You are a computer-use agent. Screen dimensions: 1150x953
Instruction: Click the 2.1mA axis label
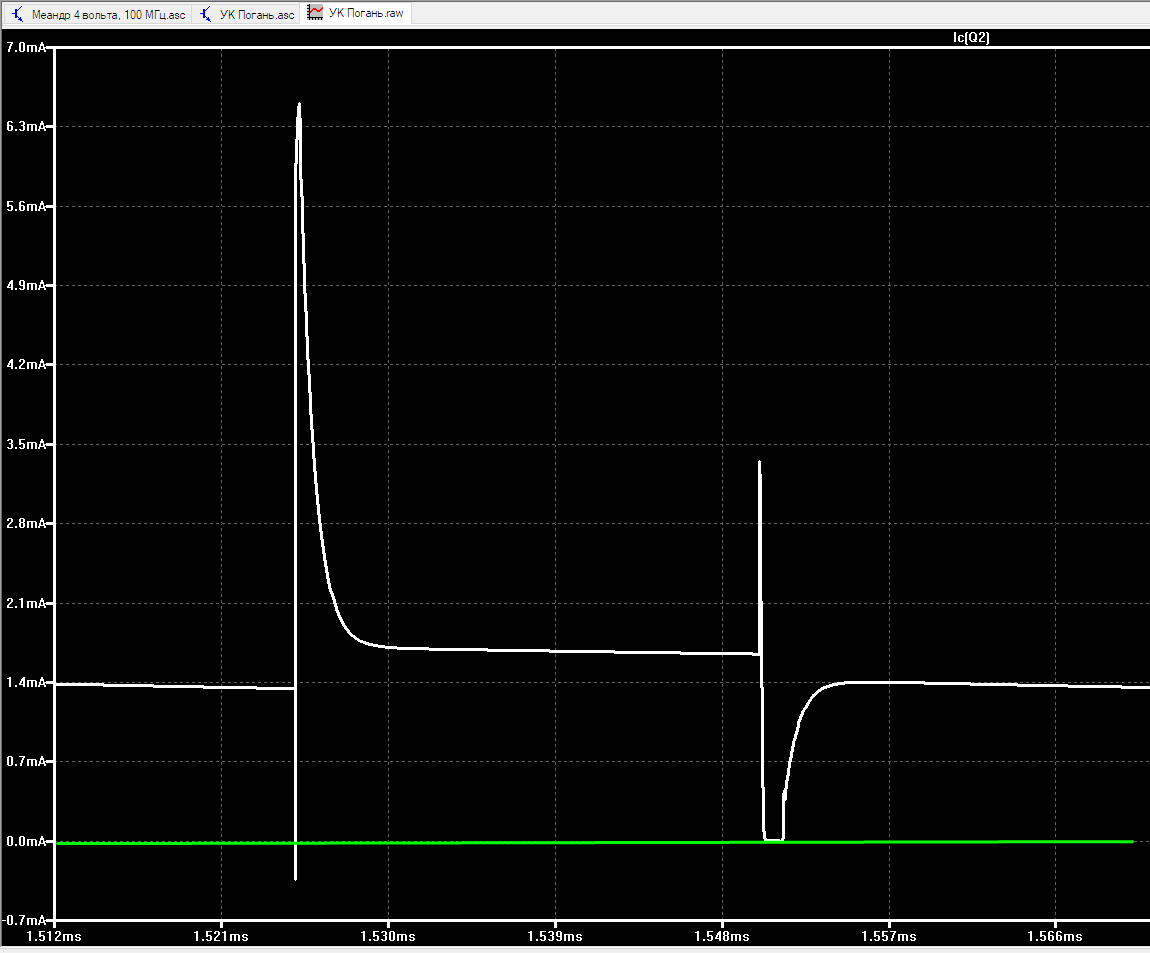[26, 604]
